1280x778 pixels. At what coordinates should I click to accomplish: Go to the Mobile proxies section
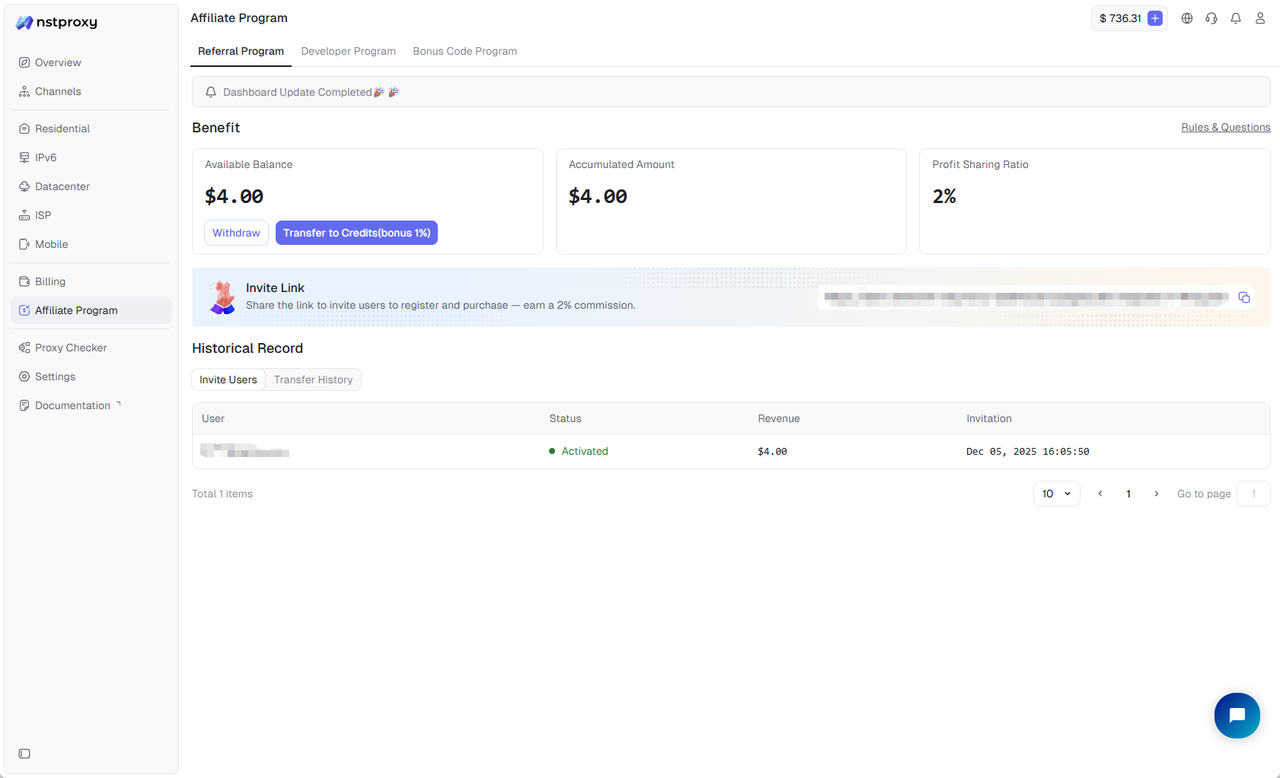tap(51, 244)
